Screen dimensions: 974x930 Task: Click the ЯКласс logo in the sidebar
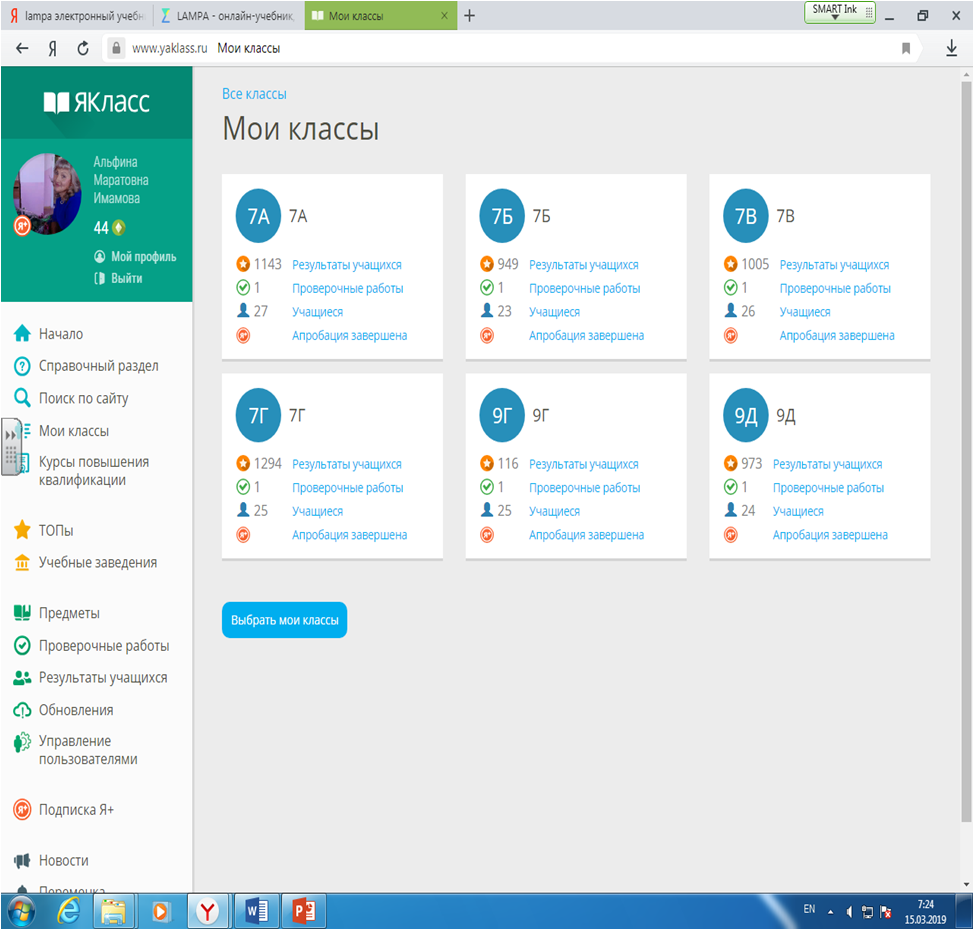(x=96, y=102)
